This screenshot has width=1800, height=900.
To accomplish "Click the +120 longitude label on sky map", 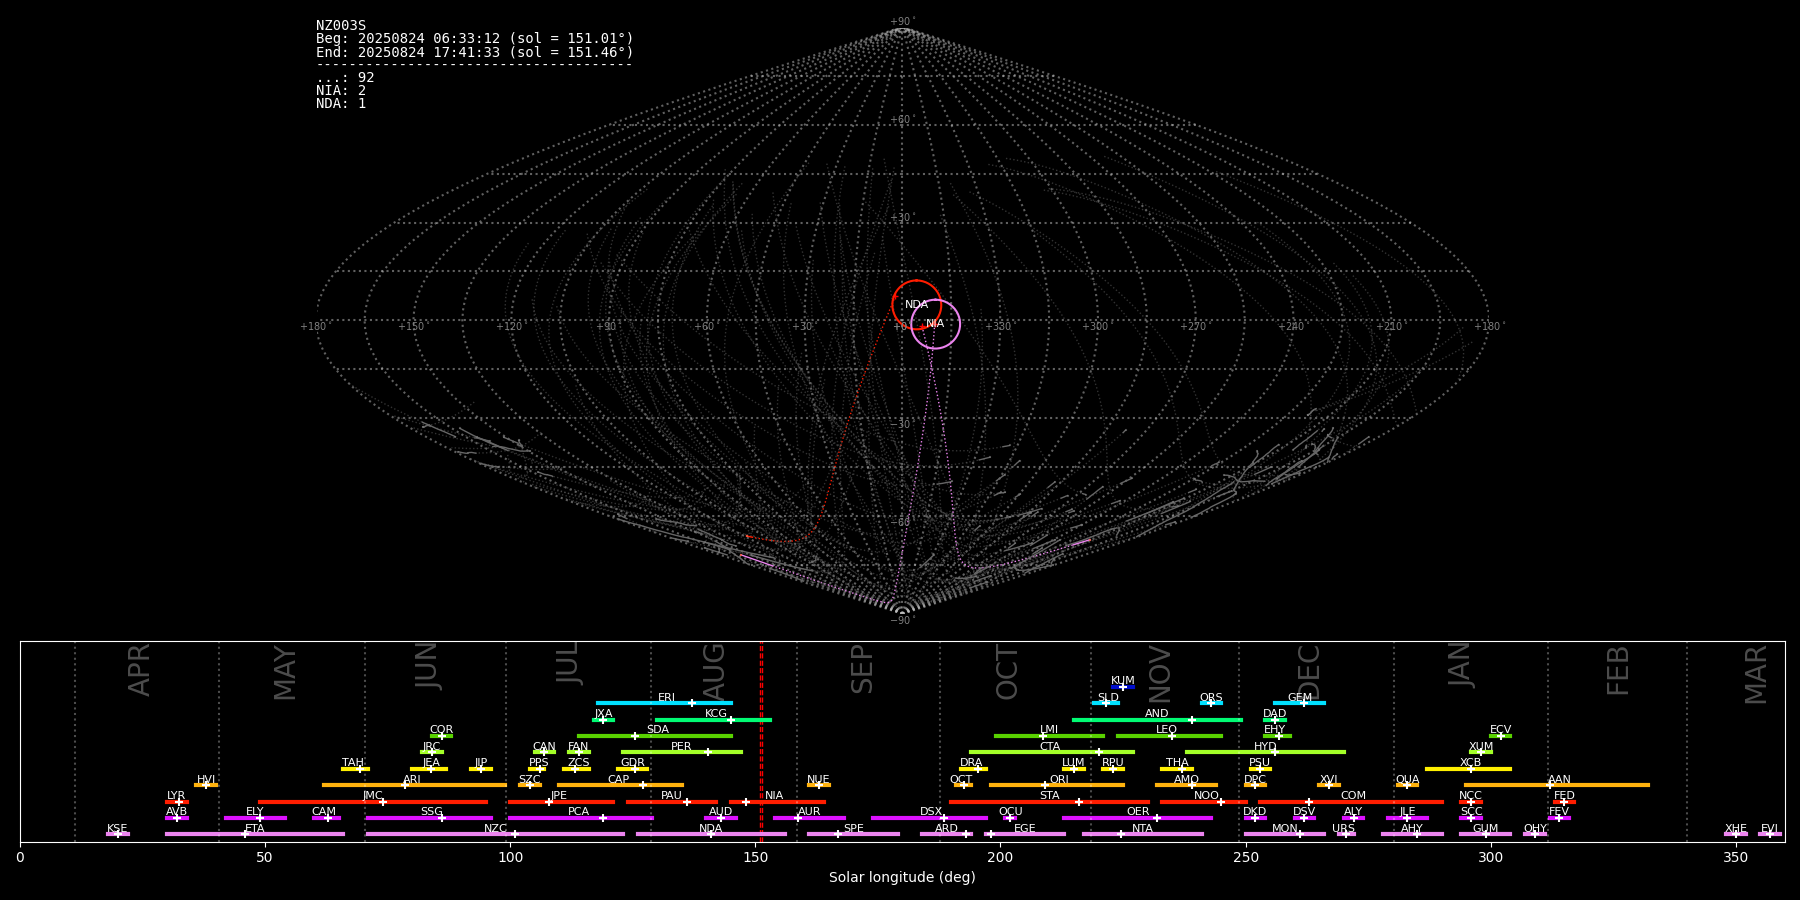I will pos(509,327).
